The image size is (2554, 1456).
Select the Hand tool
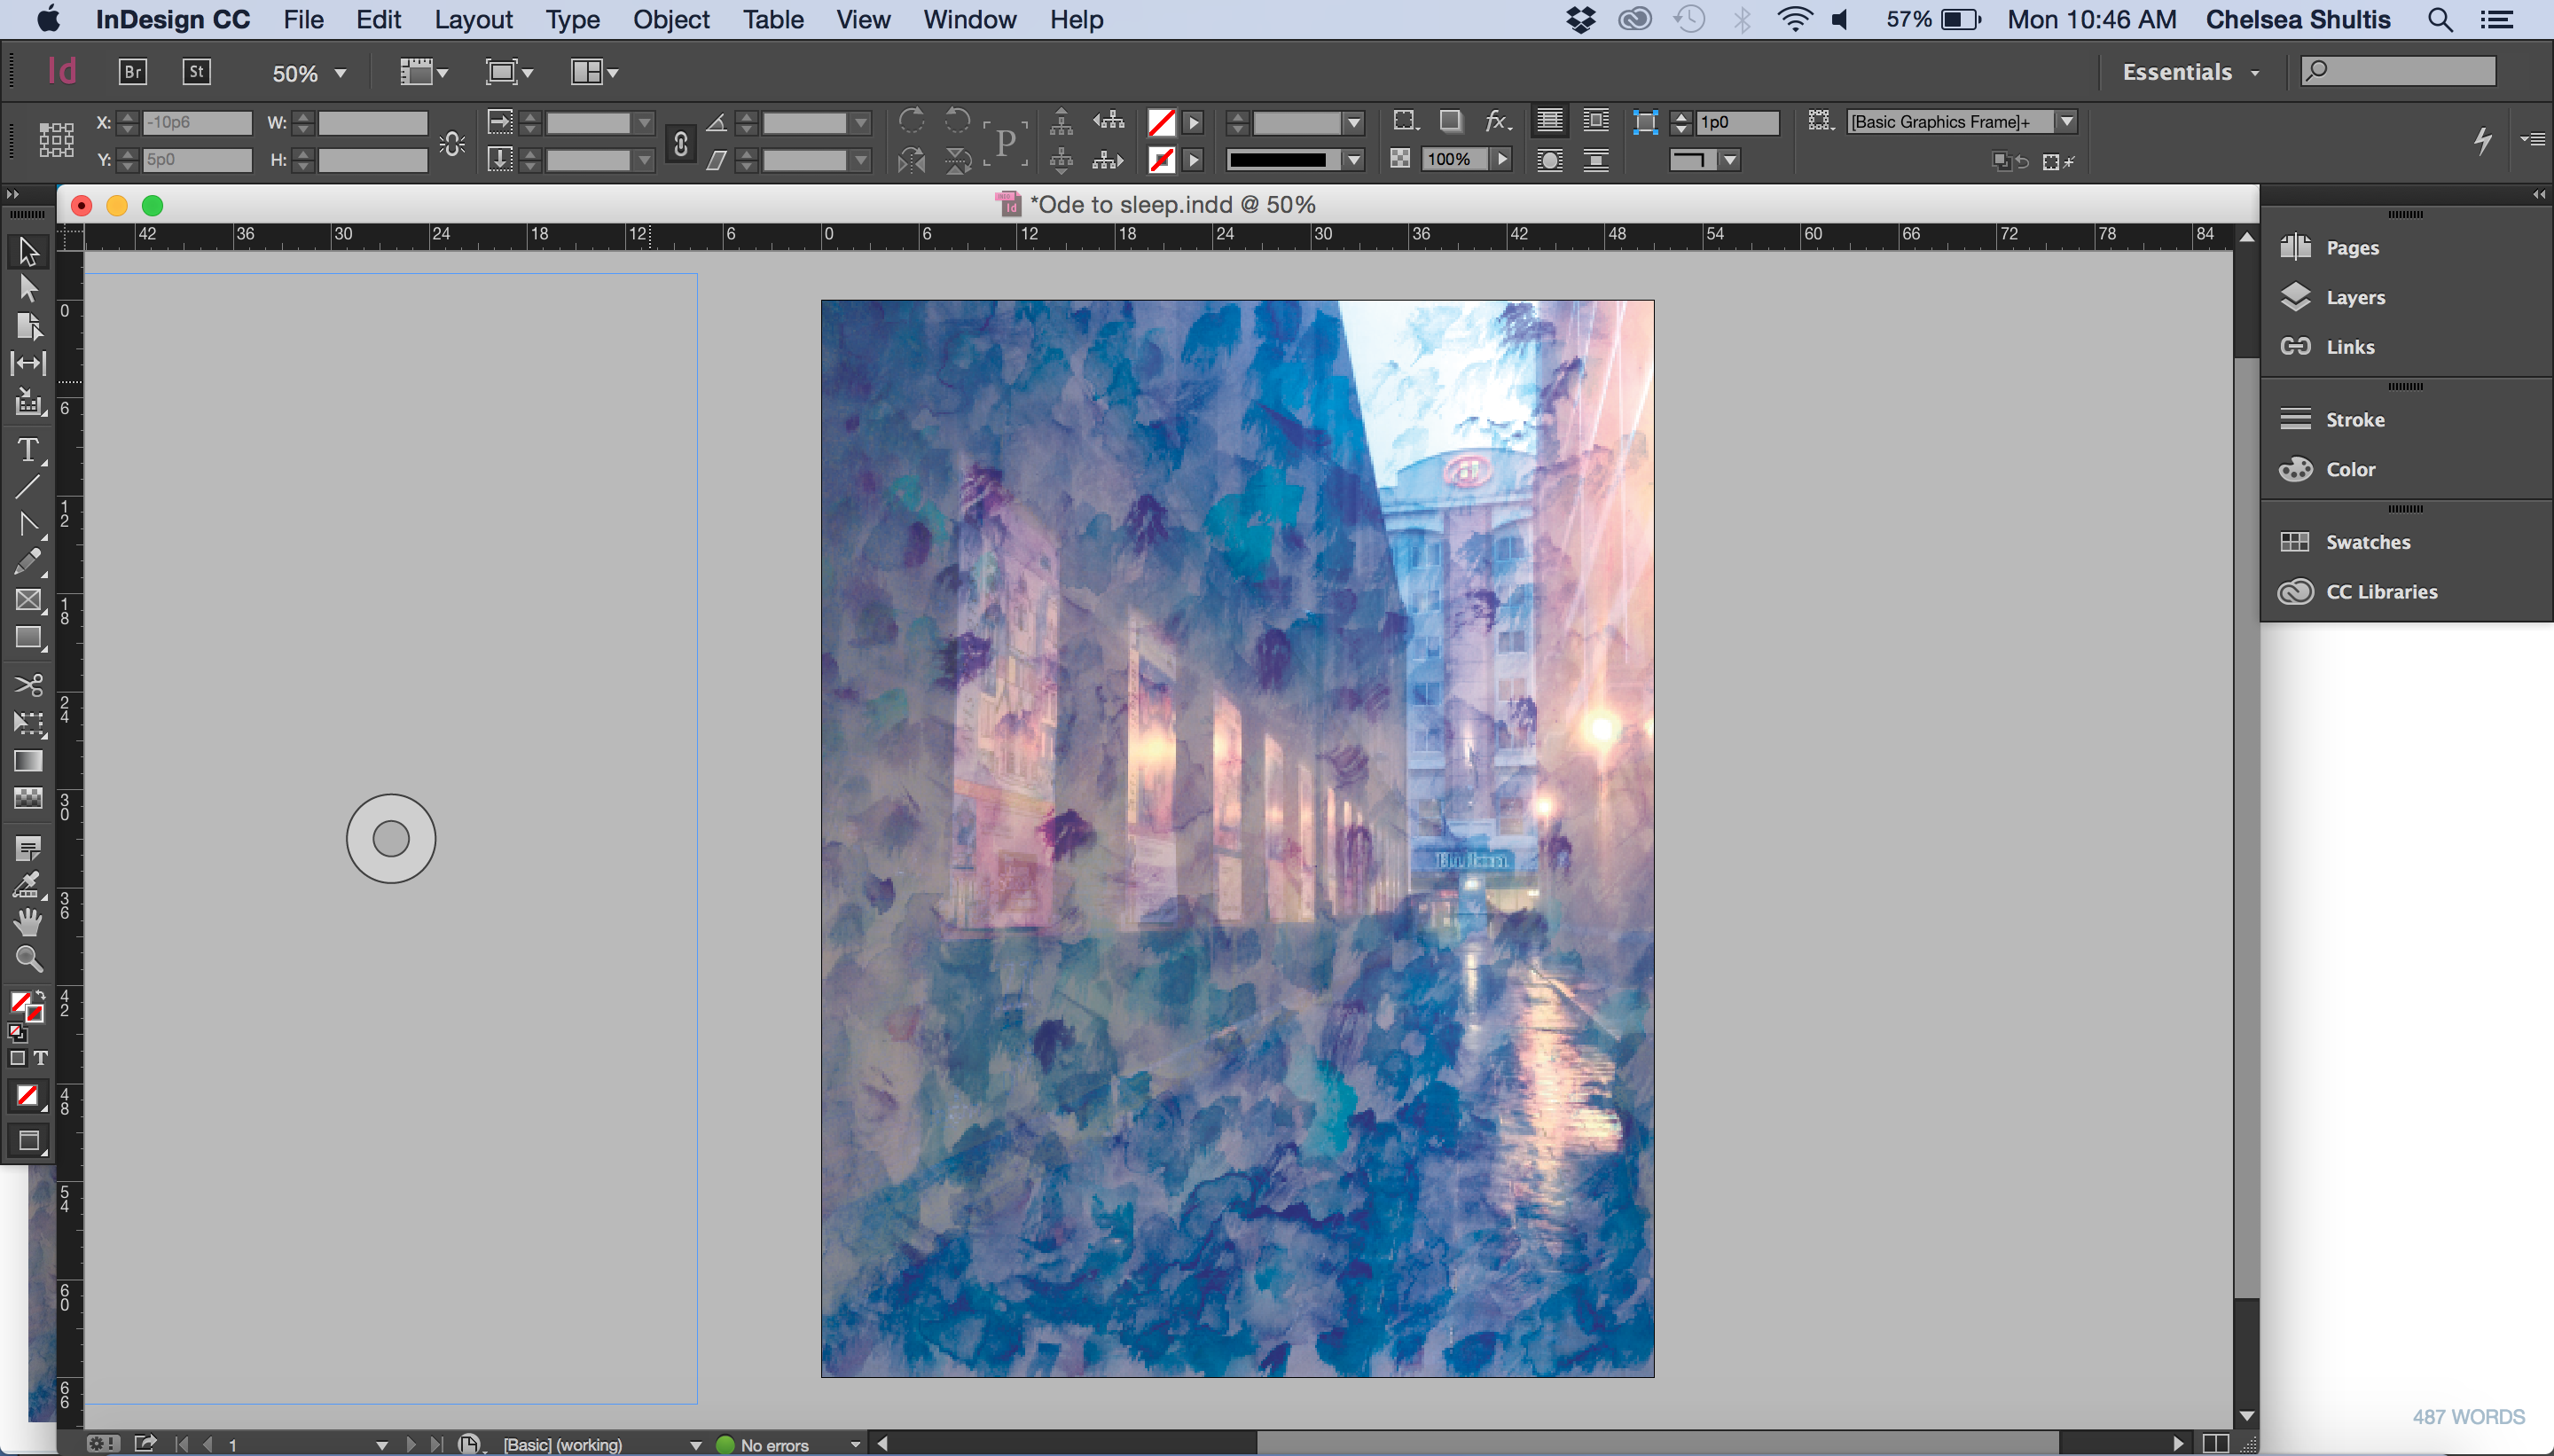click(28, 922)
